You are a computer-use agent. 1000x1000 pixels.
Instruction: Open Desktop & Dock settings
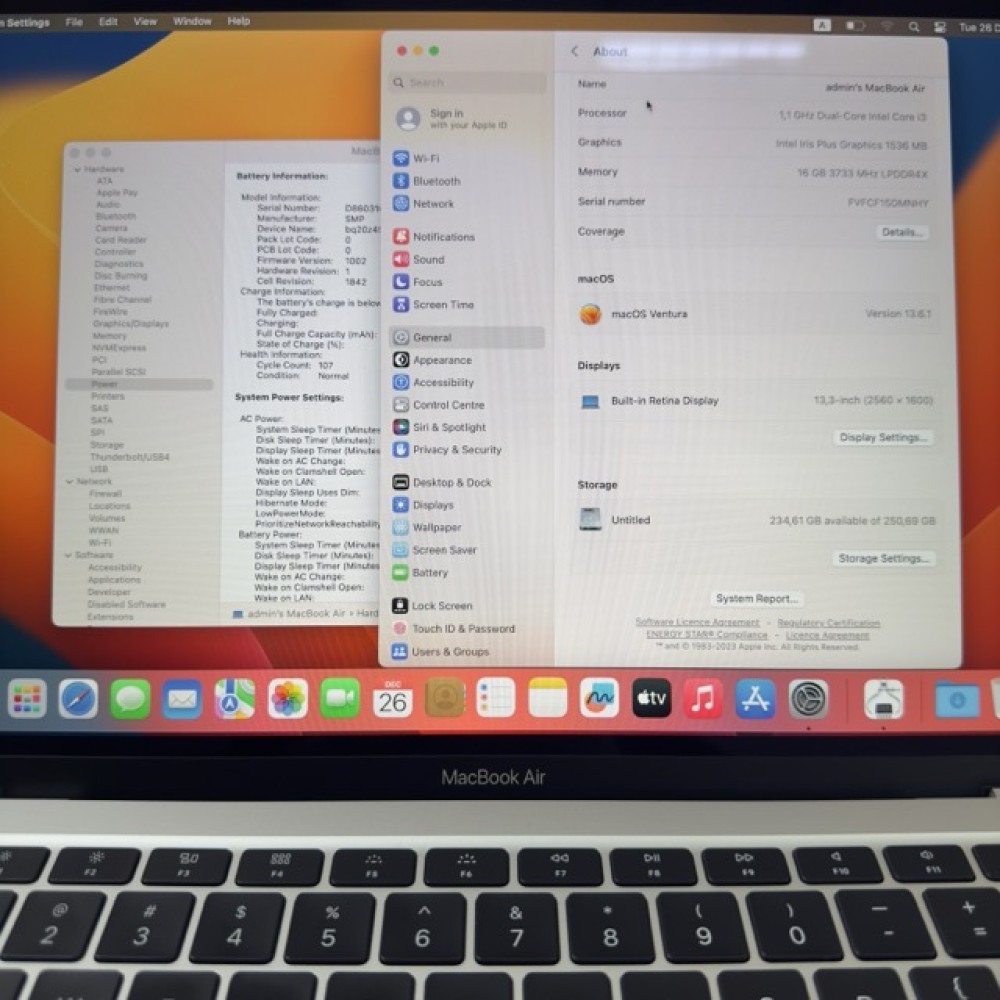442,482
